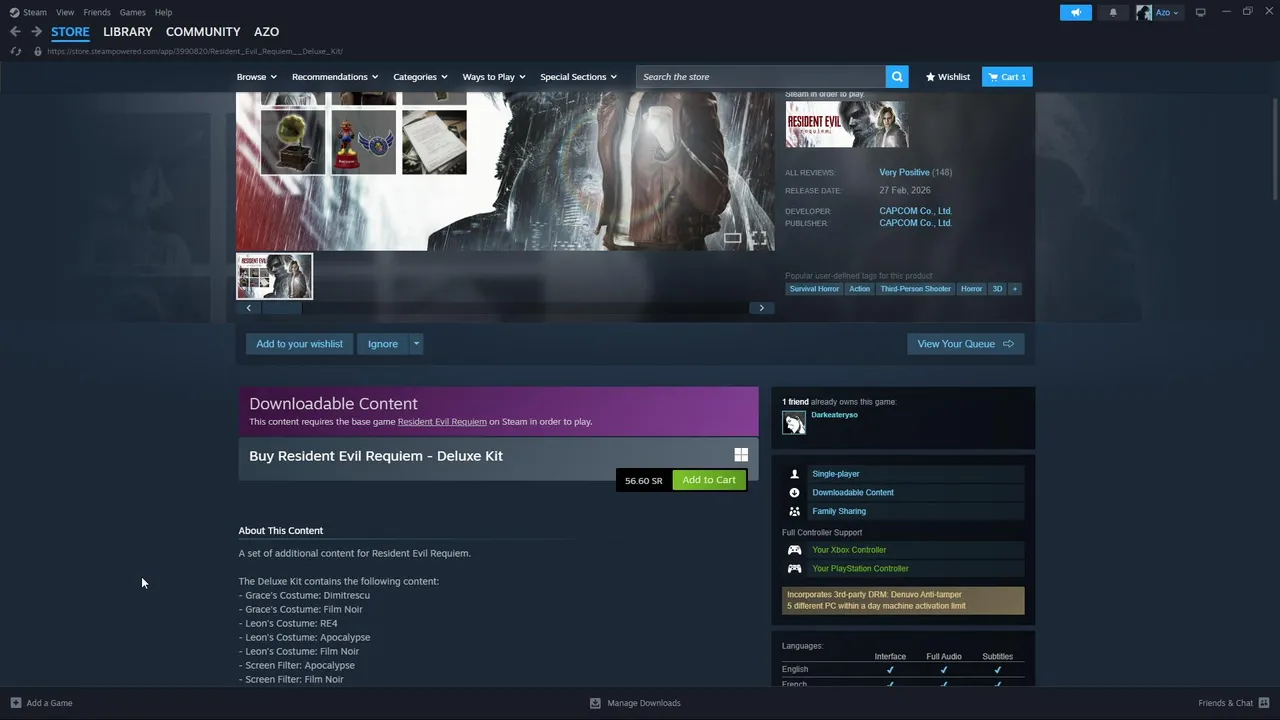
Task: Open the notifications bell
Action: pyautogui.click(x=1113, y=12)
